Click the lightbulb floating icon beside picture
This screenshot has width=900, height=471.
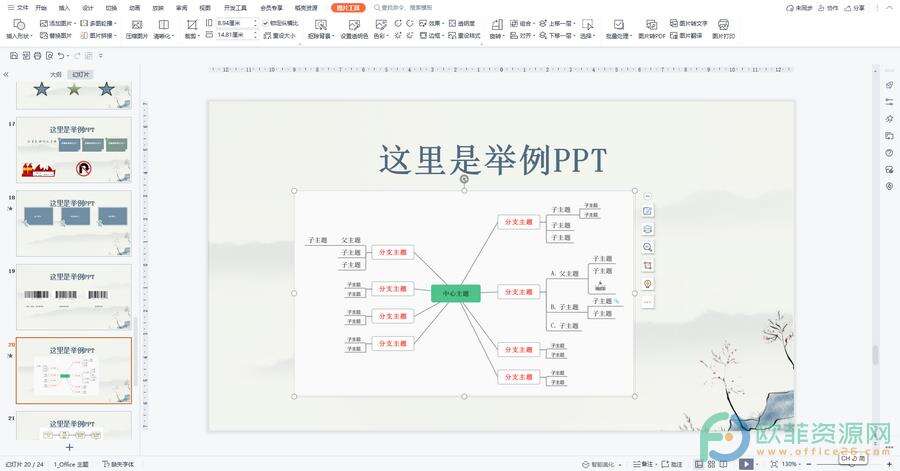point(647,284)
